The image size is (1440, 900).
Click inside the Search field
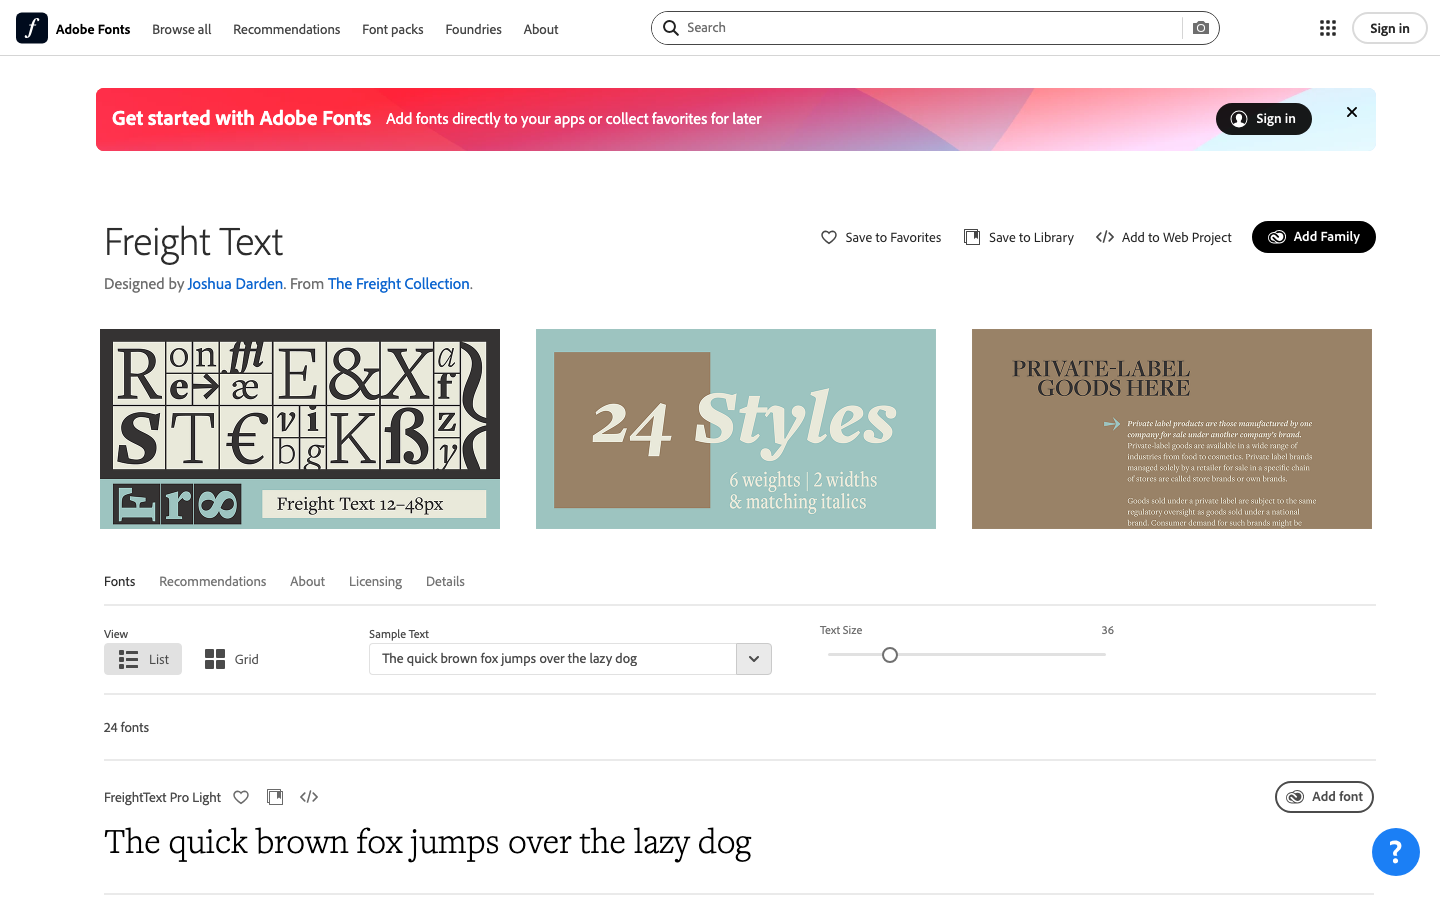pyautogui.click(x=900, y=27)
